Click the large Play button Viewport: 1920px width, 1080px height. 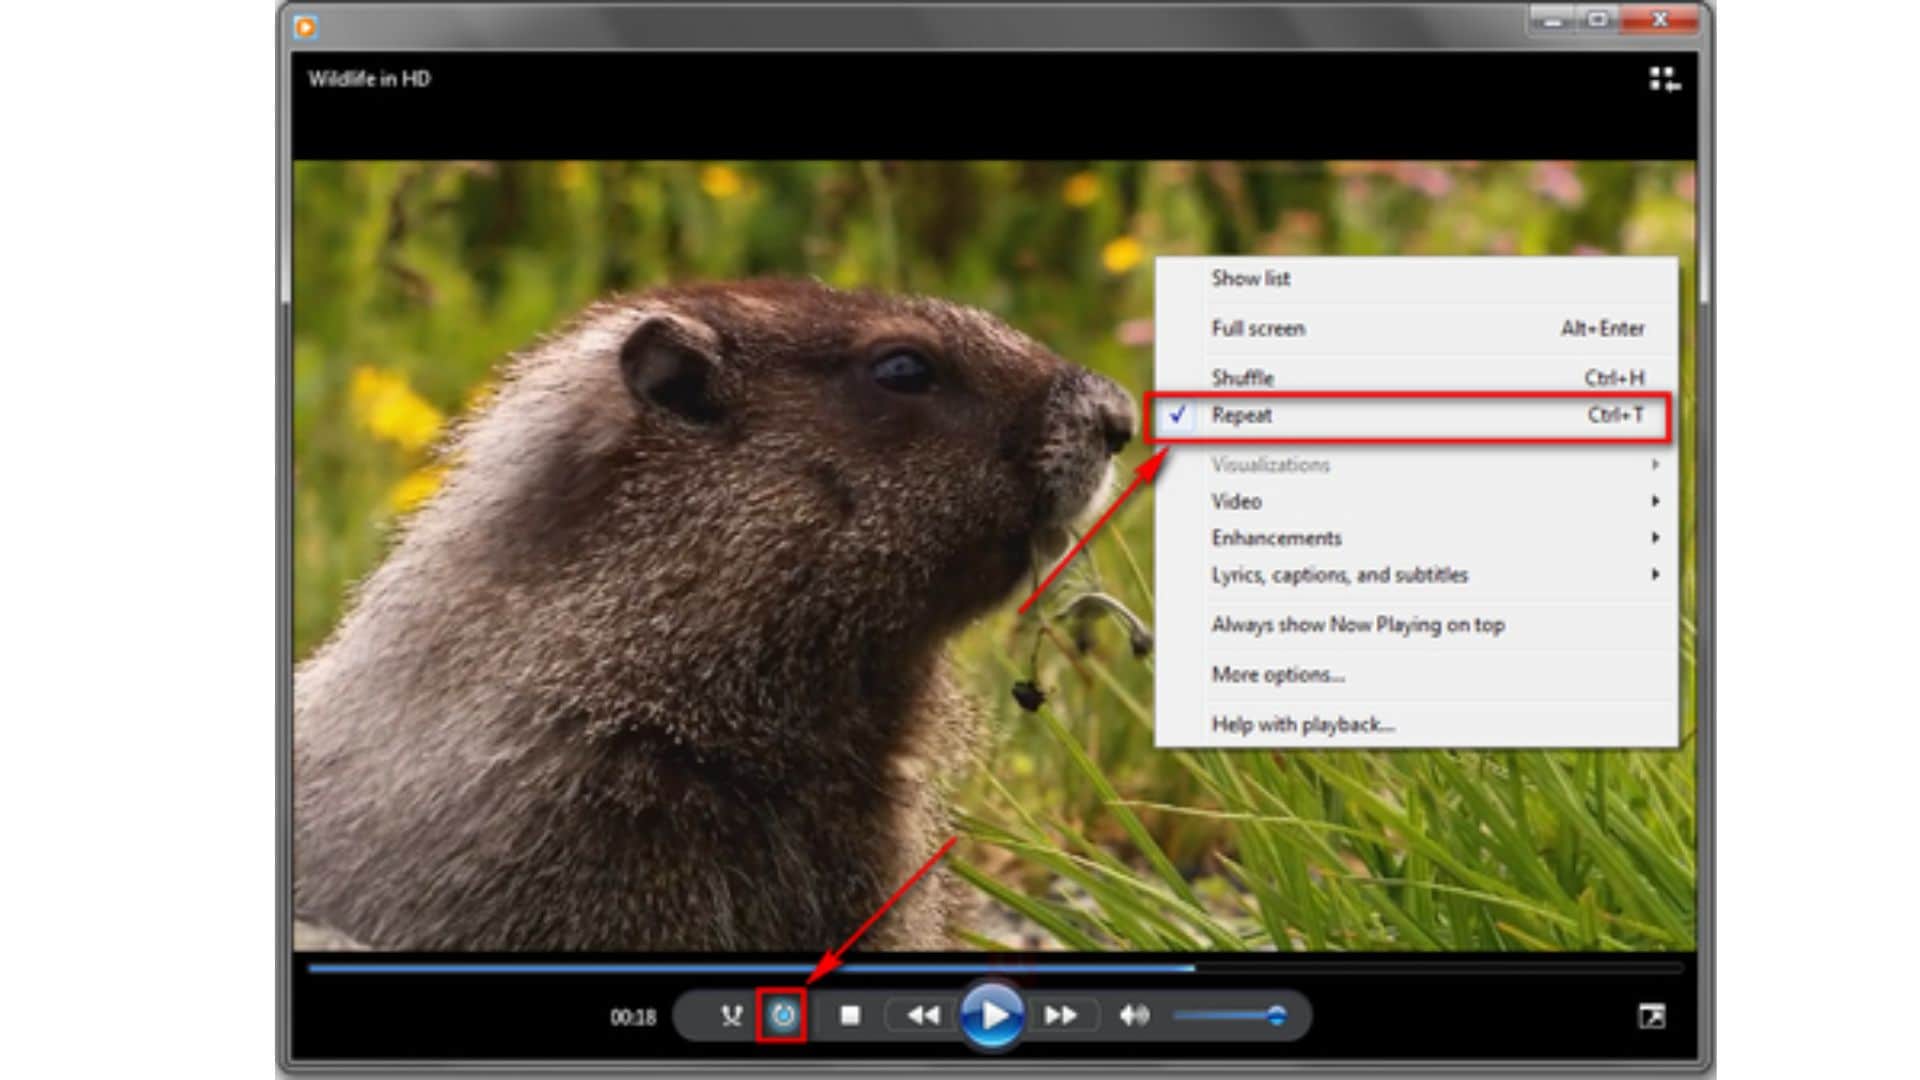click(x=992, y=1016)
